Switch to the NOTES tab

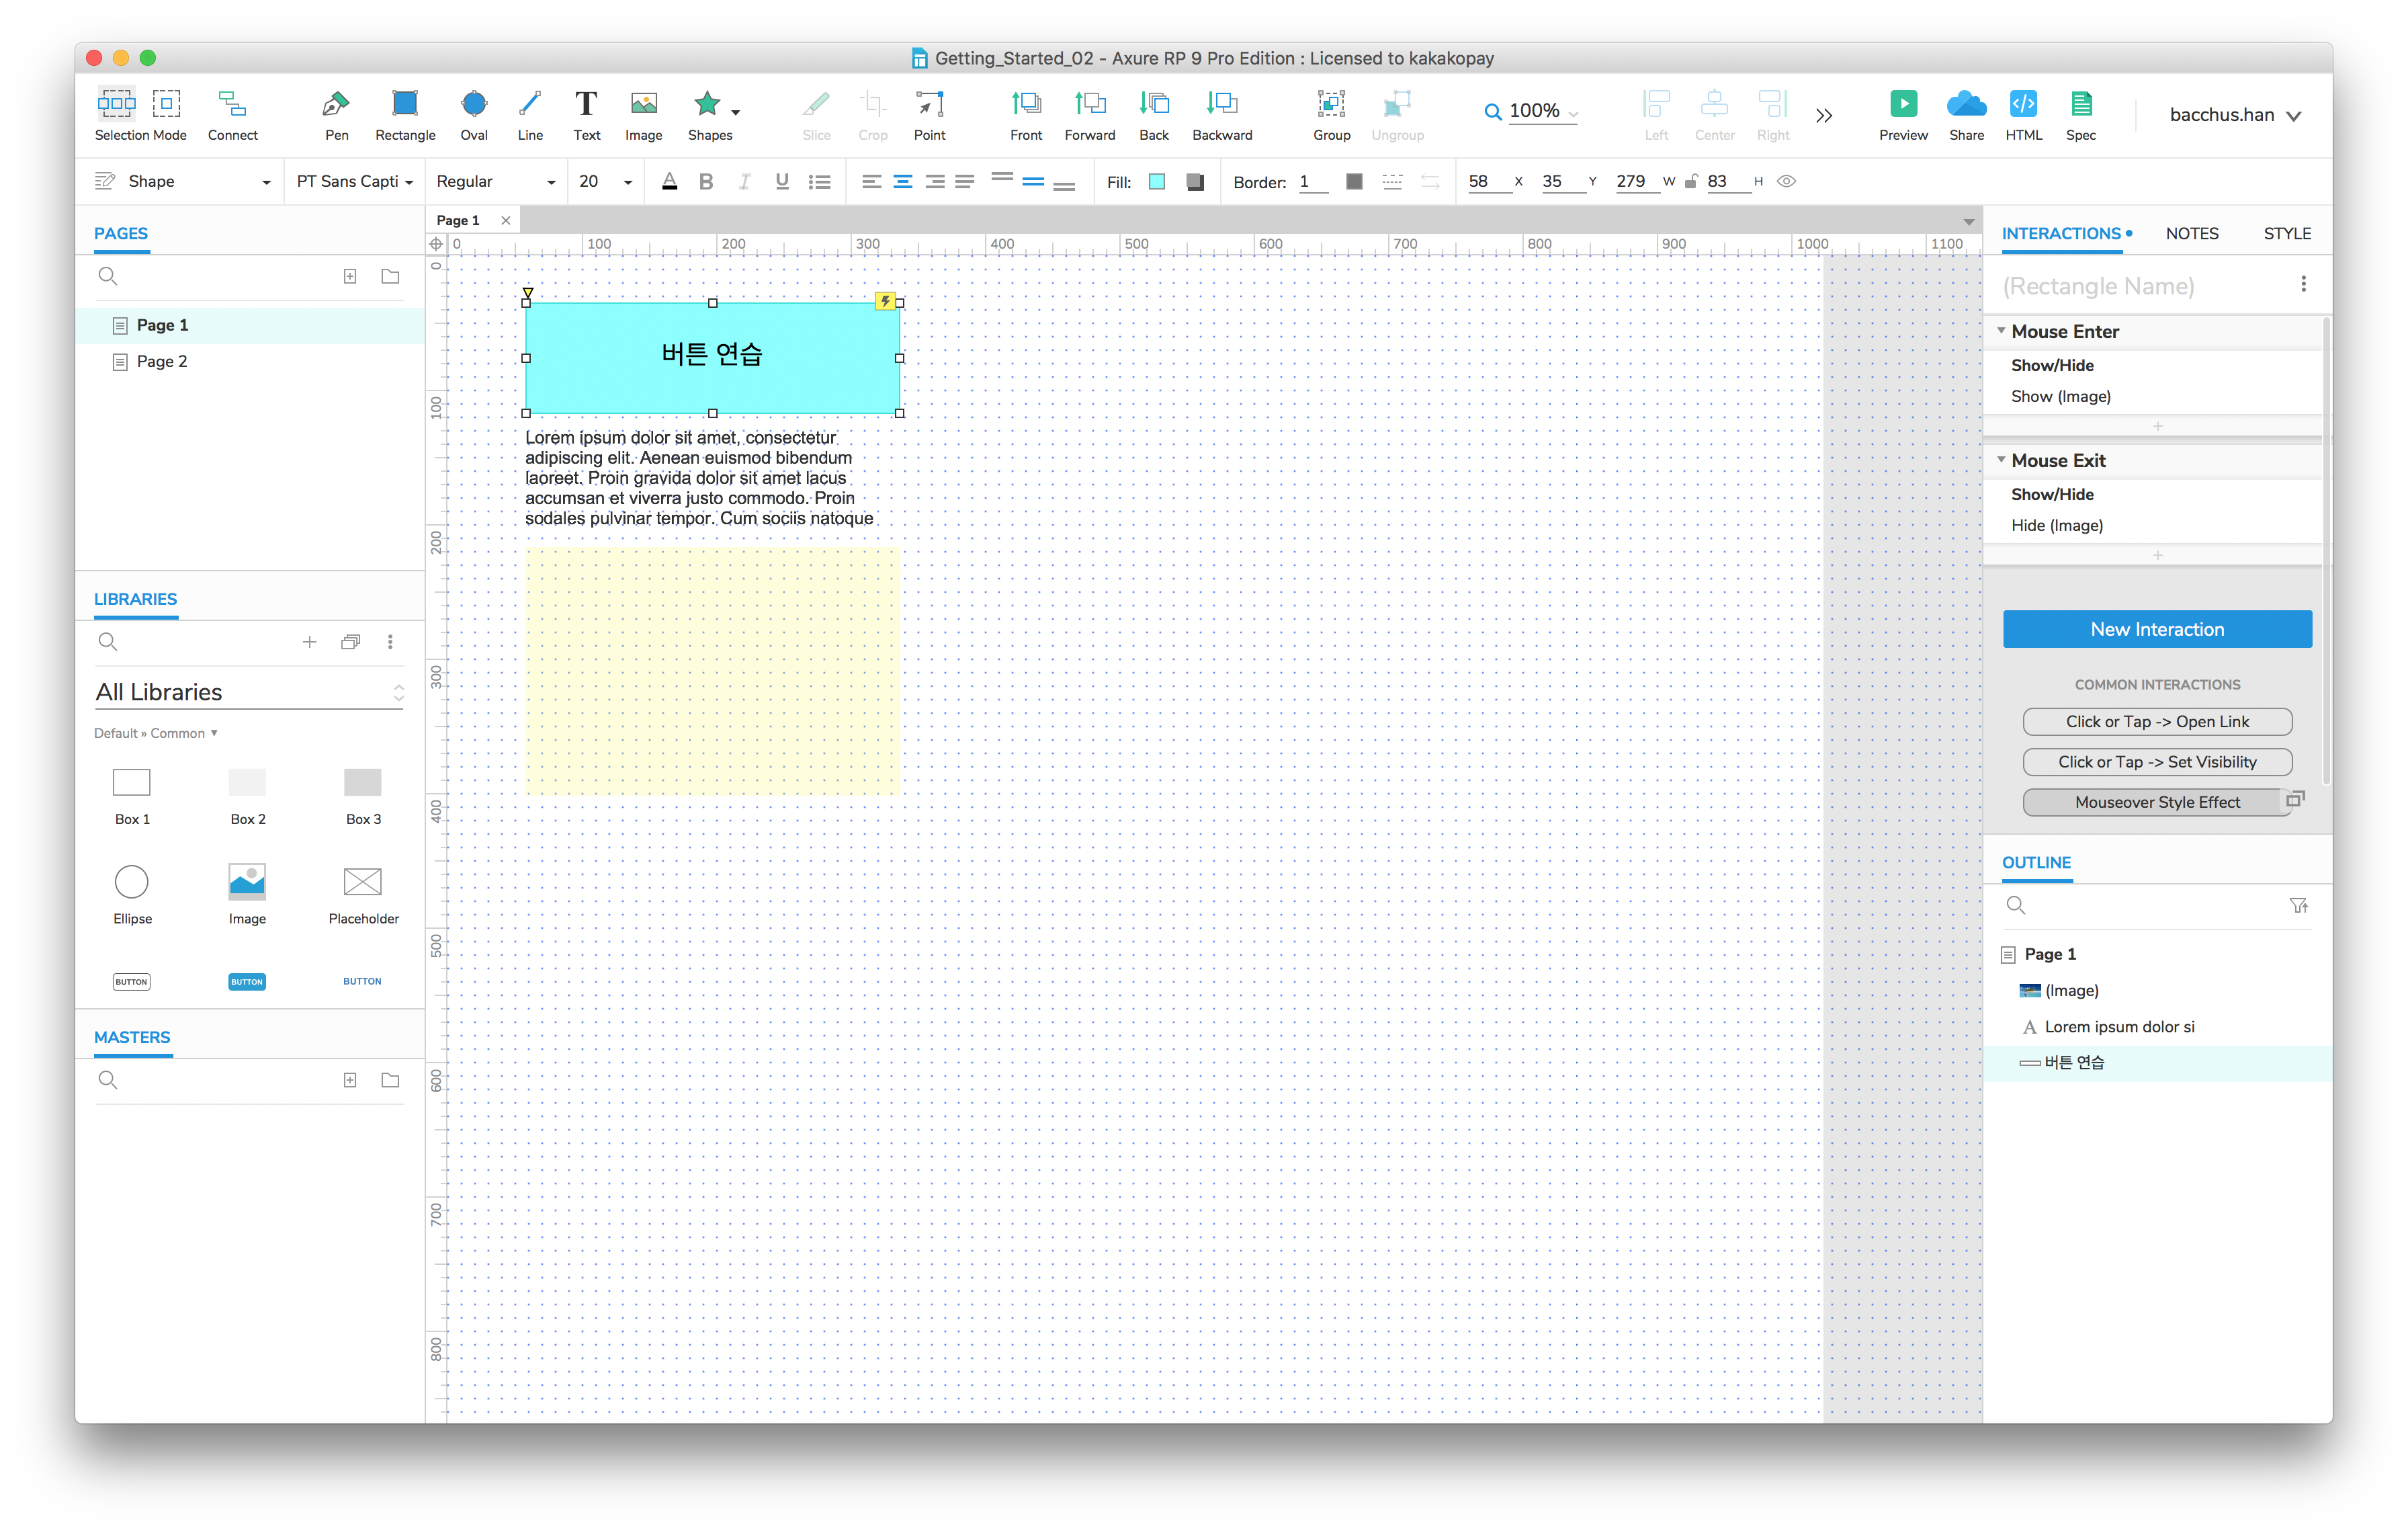coord(2191,234)
